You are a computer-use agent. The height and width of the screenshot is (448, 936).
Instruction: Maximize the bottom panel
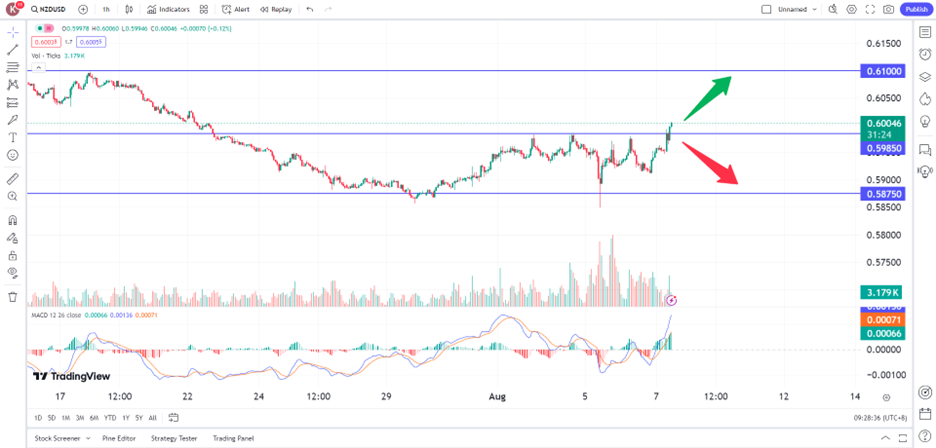[x=903, y=438]
